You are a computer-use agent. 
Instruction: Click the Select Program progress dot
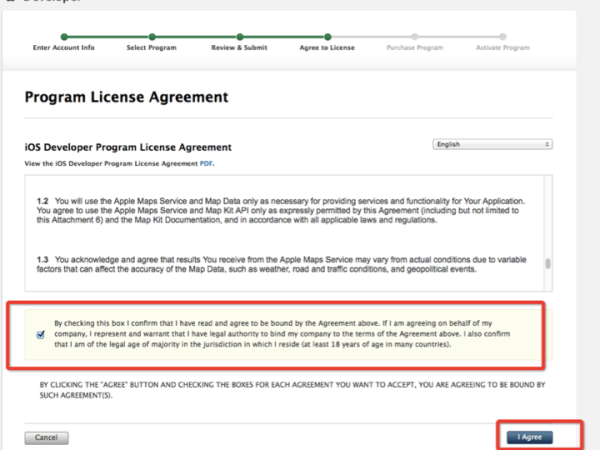coord(152,37)
